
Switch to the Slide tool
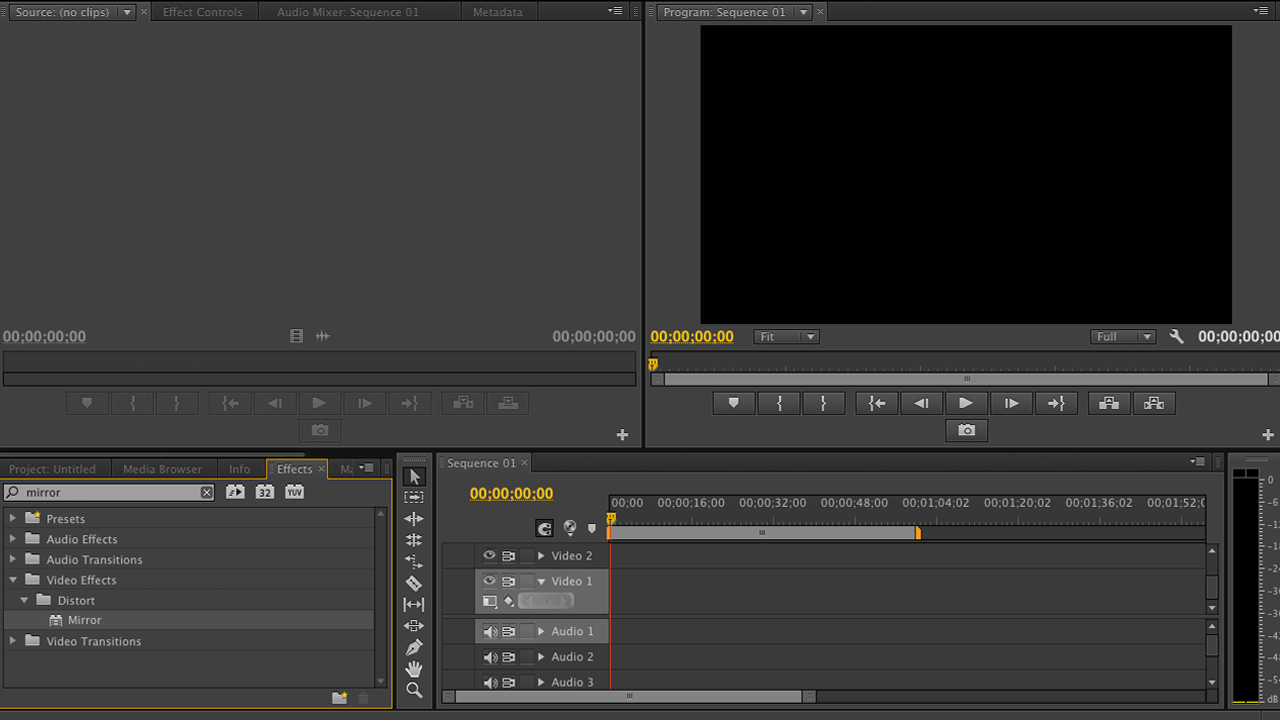click(x=414, y=626)
